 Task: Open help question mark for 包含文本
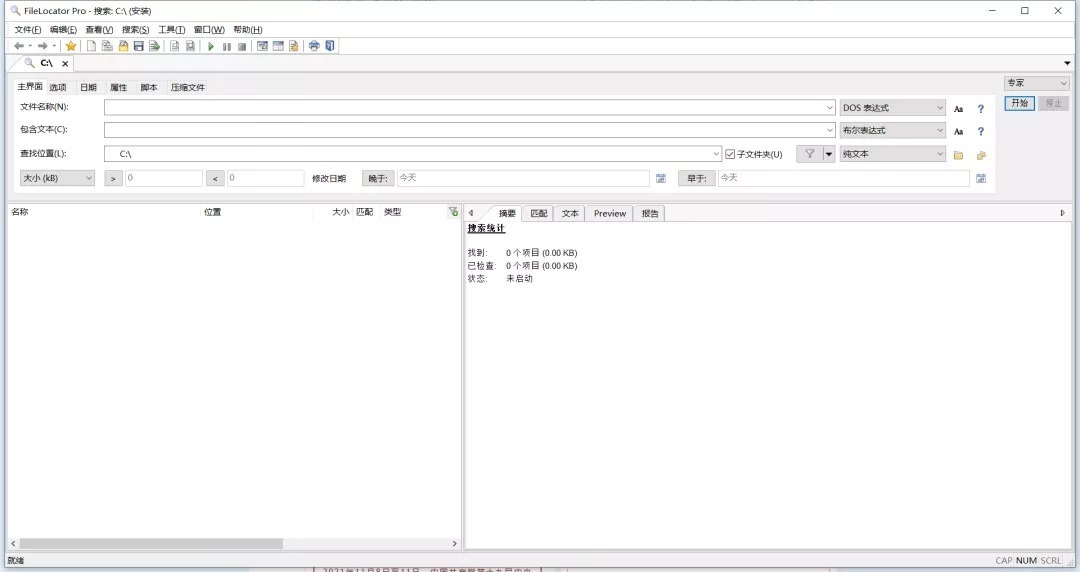pos(981,131)
